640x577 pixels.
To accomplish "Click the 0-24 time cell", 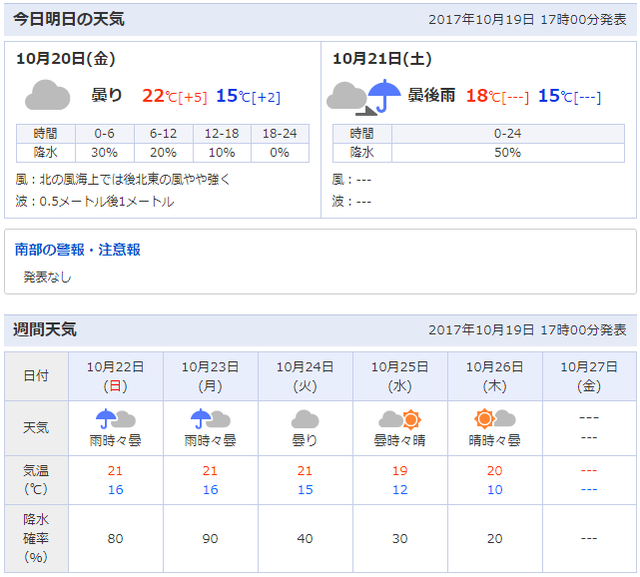I will [x=508, y=133].
